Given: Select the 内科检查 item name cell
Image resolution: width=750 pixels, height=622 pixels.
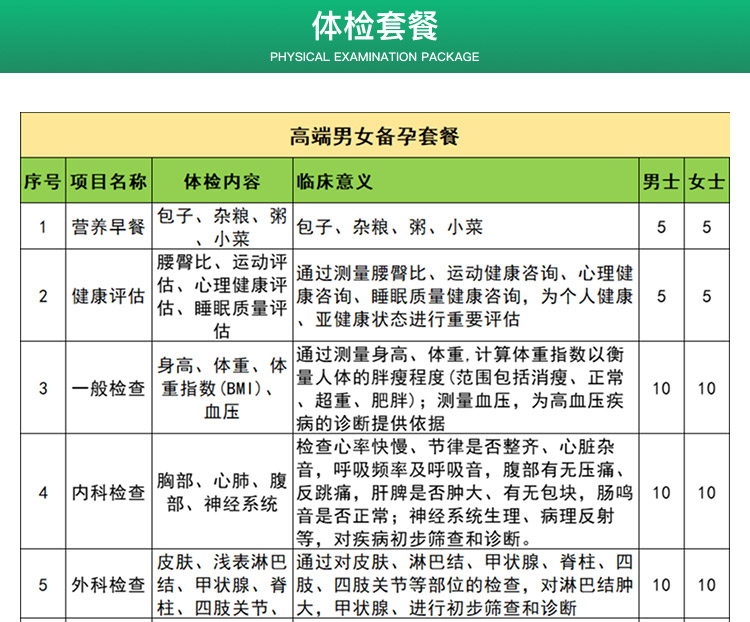Looking at the screenshot, I should tap(108, 493).
